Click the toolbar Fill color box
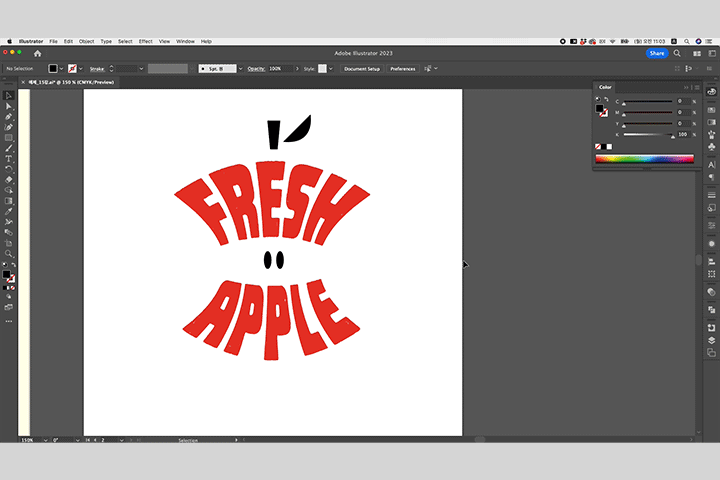This screenshot has width=720, height=480. [6, 274]
